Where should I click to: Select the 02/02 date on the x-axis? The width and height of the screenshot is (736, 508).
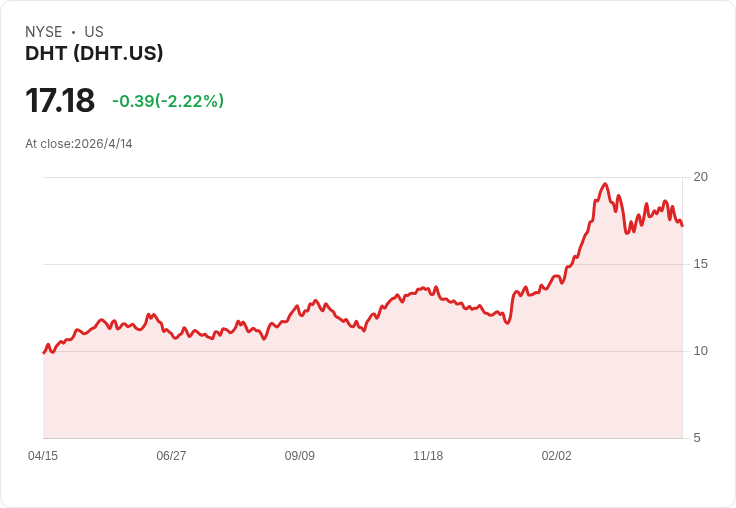pos(557,456)
